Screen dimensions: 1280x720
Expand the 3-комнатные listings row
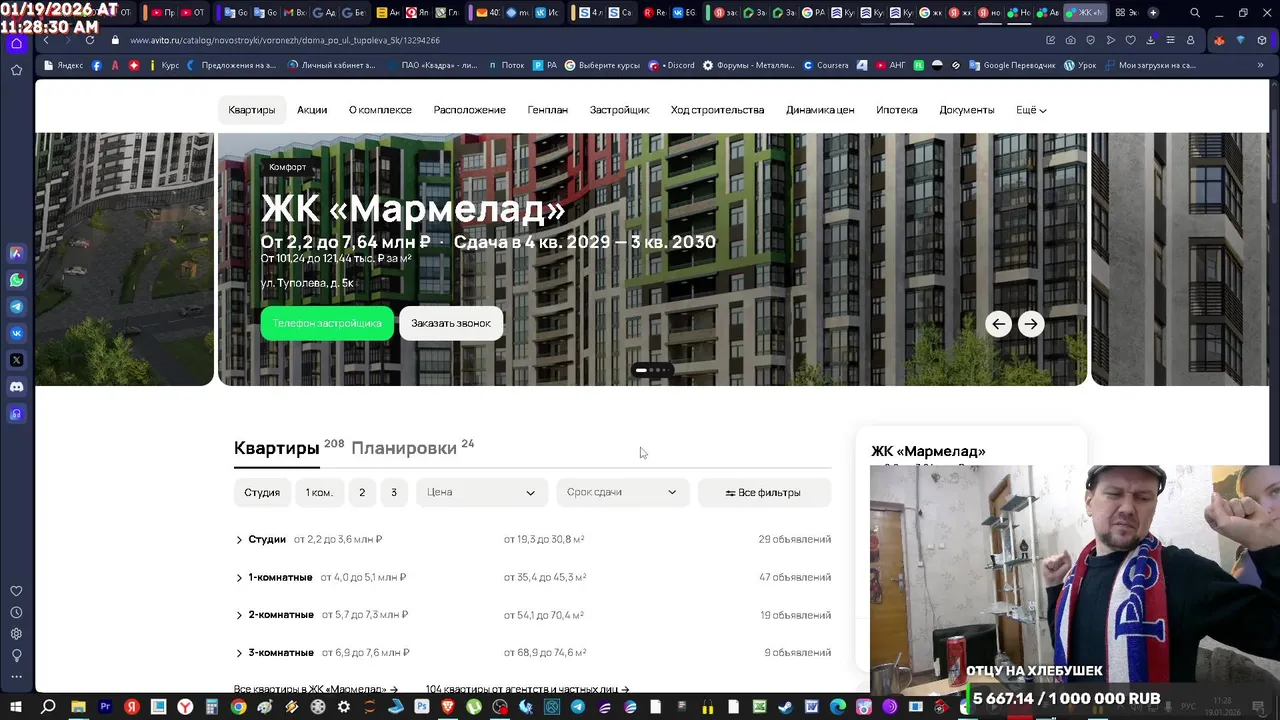(532, 653)
